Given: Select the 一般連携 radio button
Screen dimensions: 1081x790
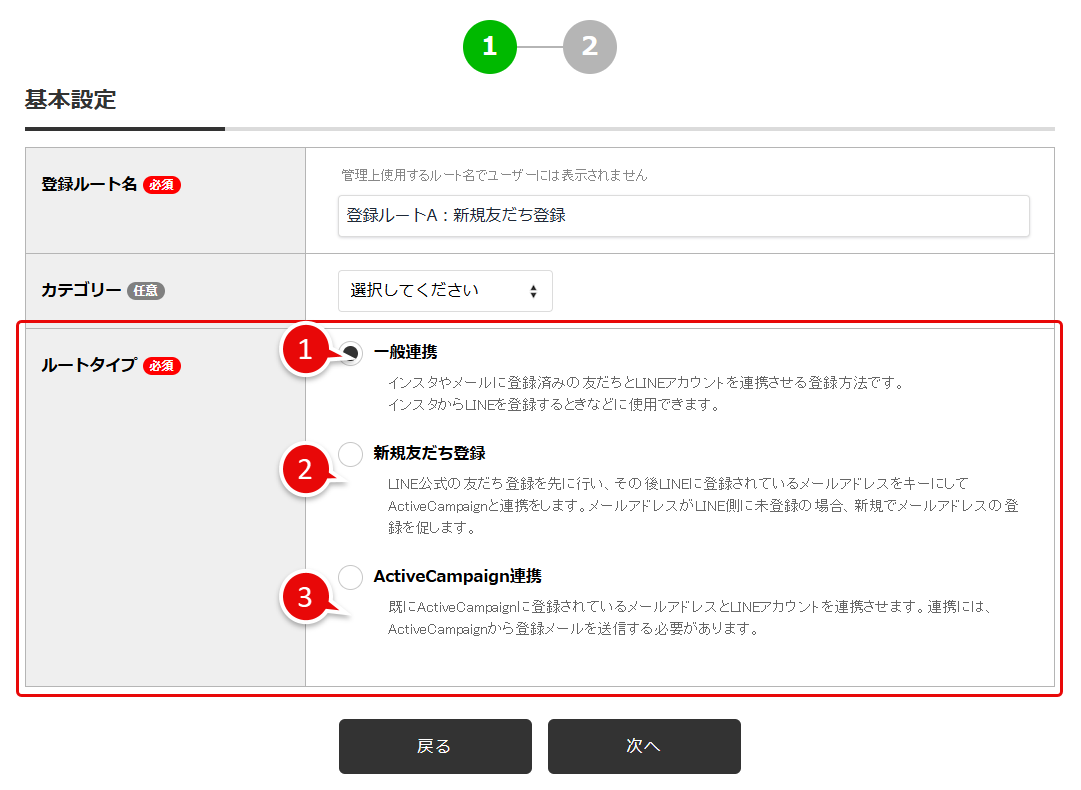Looking at the screenshot, I should (x=351, y=352).
